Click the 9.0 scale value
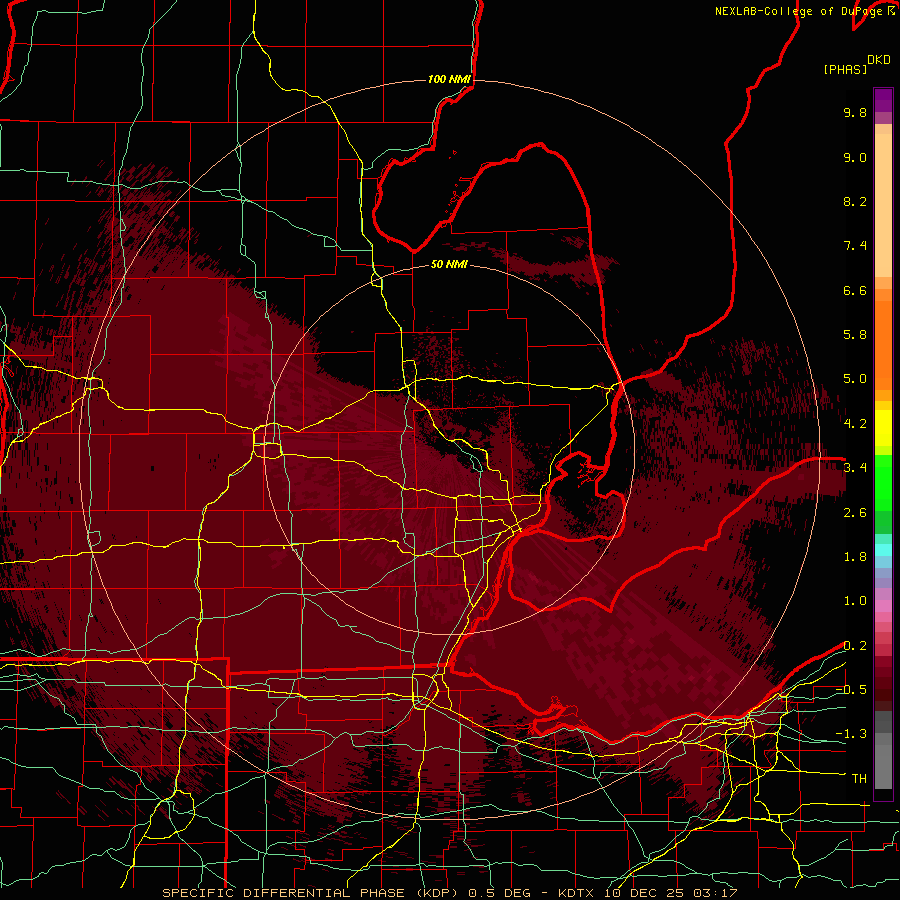 pyautogui.click(x=855, y=157)
